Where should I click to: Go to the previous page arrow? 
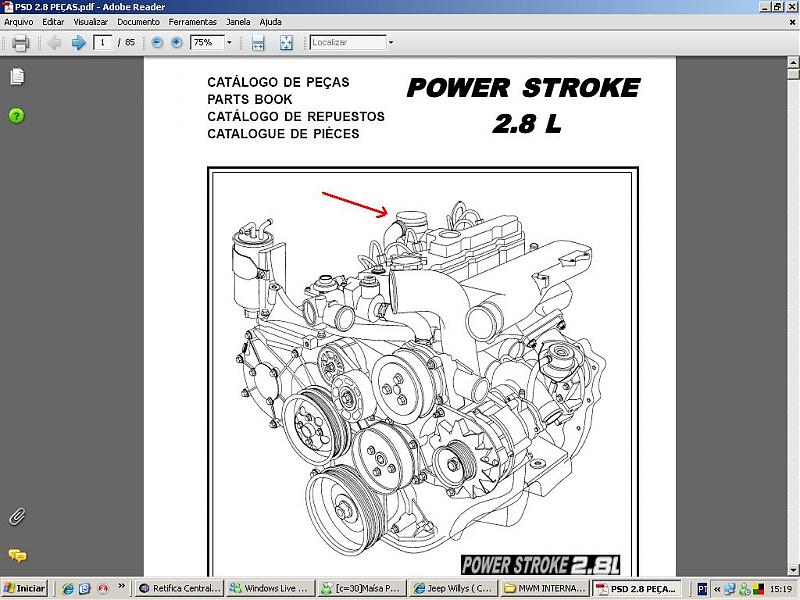55,43
